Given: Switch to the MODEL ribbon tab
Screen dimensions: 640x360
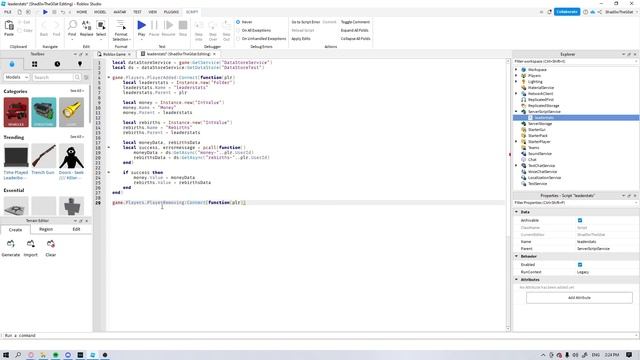Looking at the screenshot, I should [x=100, y=12].
